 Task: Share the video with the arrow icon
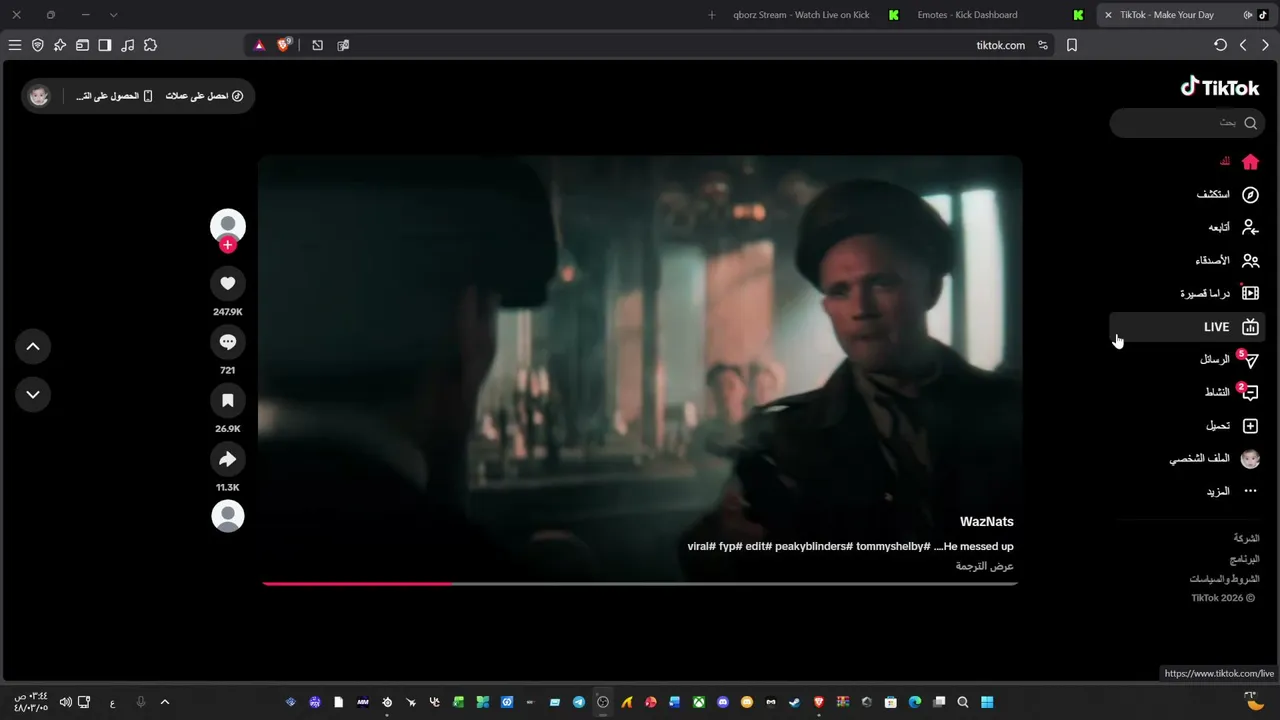click(x=228, y=459)
